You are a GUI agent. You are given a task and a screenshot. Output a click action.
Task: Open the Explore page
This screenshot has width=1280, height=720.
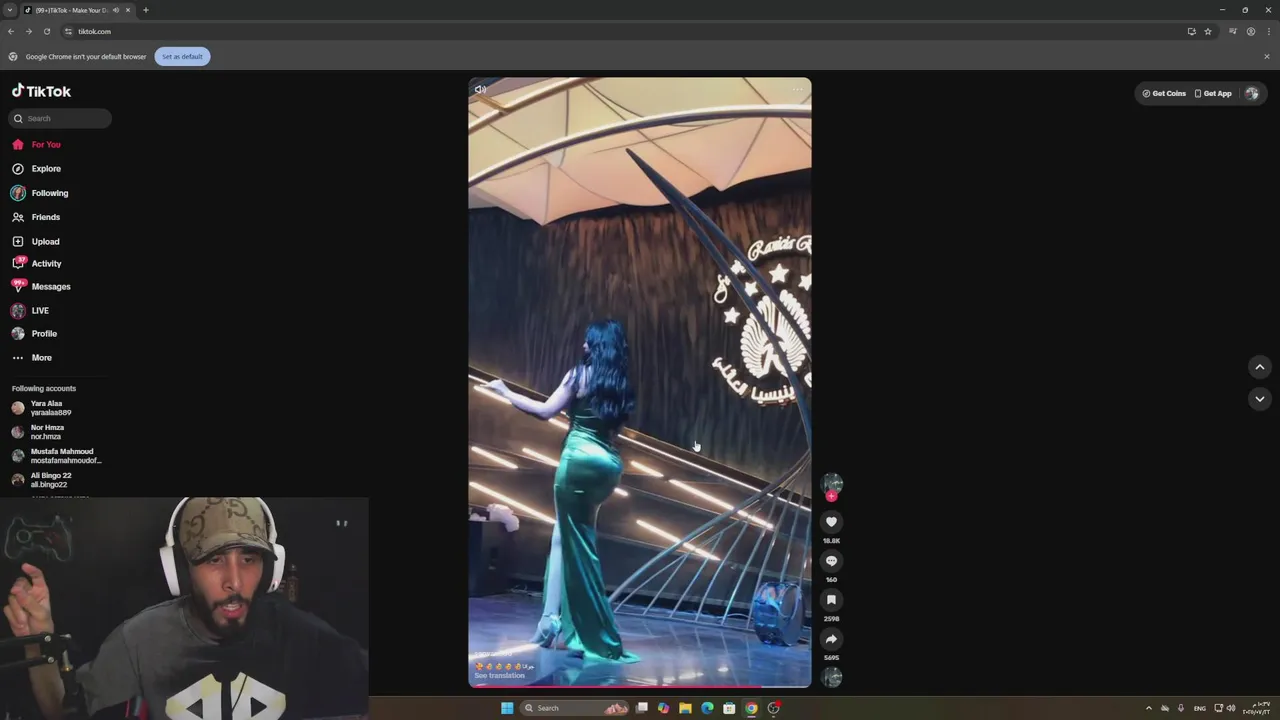[x=37, y=169]
